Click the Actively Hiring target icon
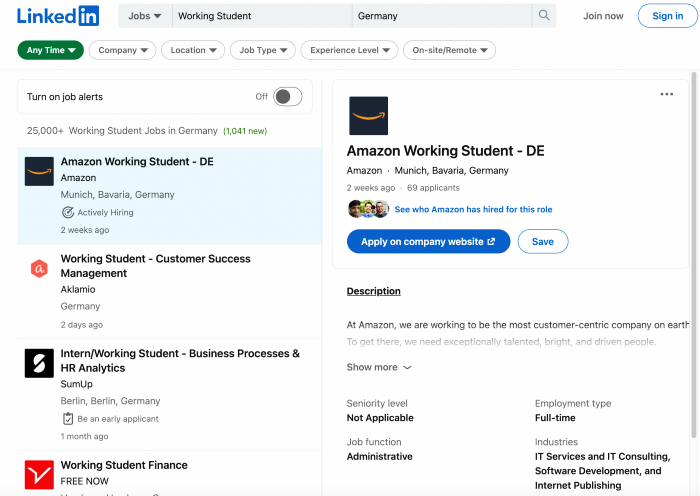Screen dimensions: 700x496 click(x=68, y=213)
